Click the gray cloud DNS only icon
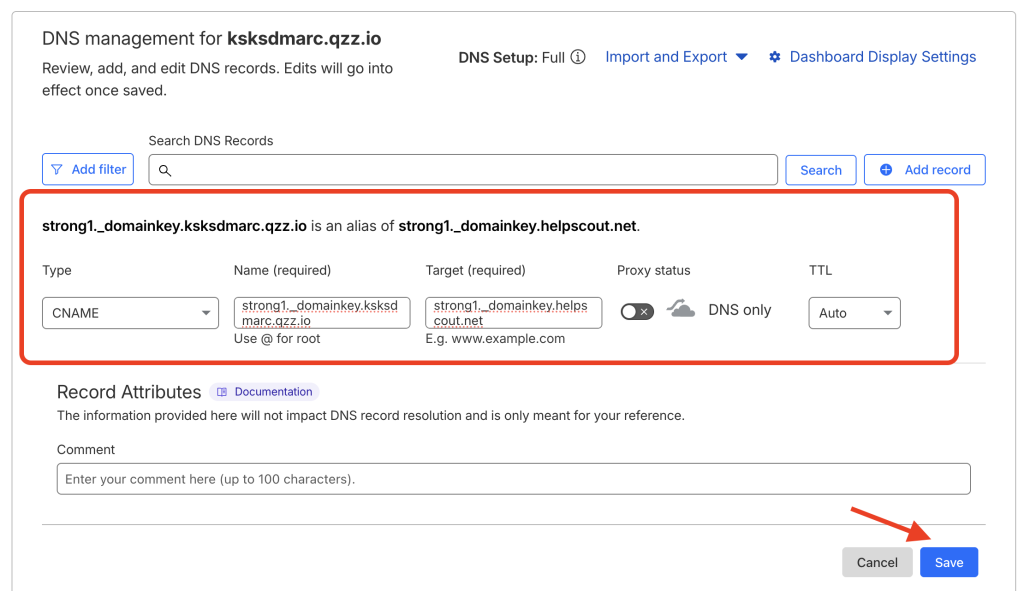The height and width of the screenshot is (591, 1024). (681, 310)
